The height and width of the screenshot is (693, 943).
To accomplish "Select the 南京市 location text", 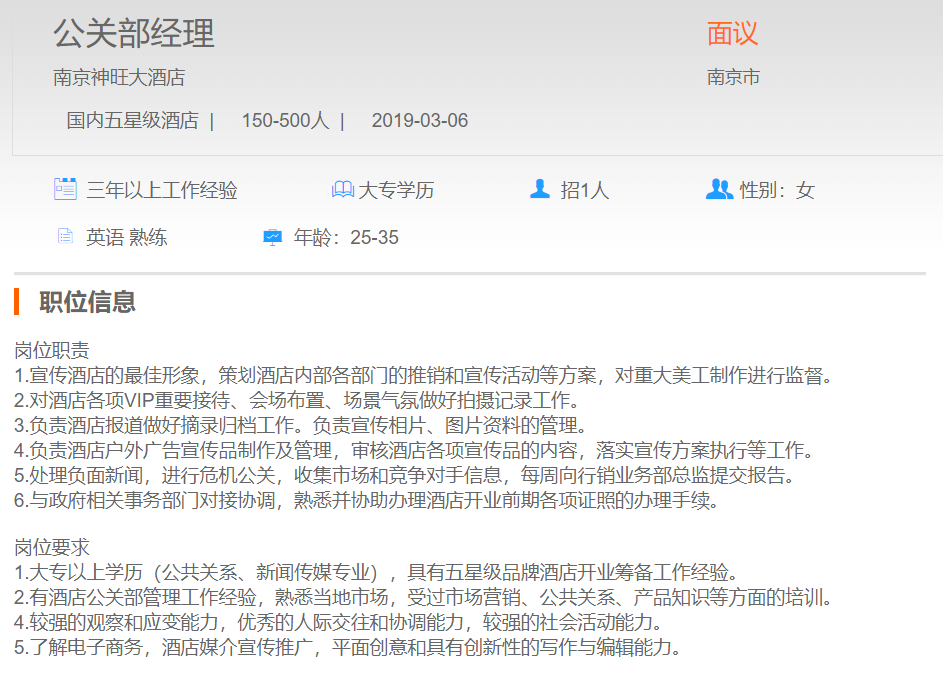I will pos(733,77).
